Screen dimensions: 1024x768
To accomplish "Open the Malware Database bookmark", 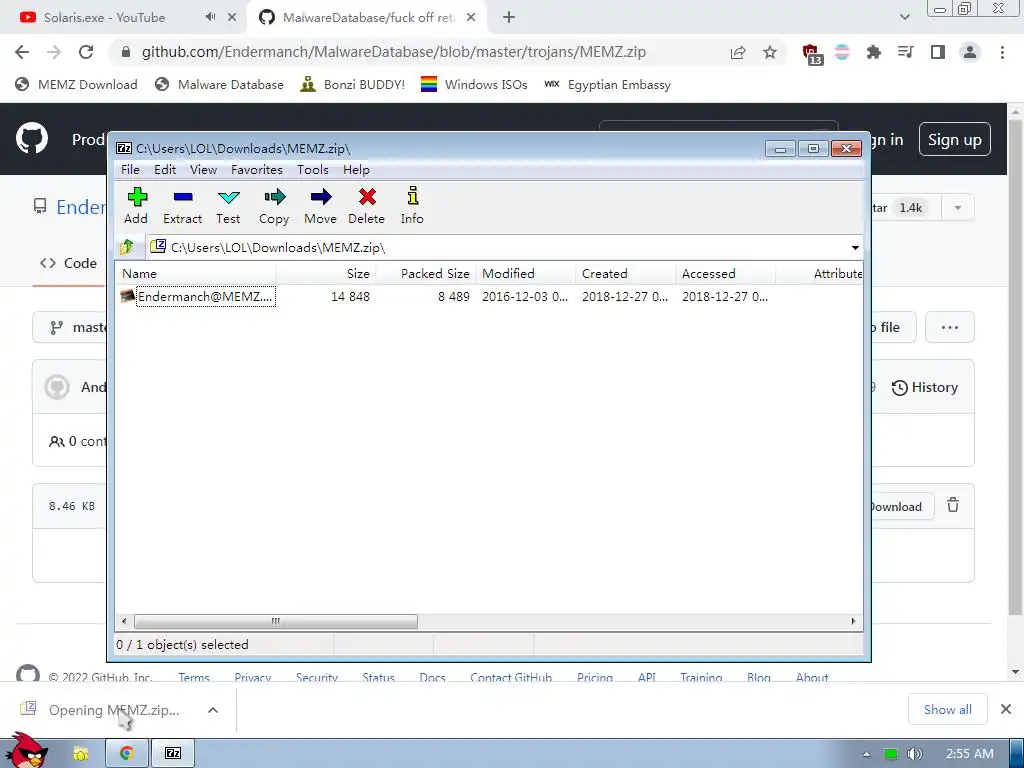I will 219,84.
